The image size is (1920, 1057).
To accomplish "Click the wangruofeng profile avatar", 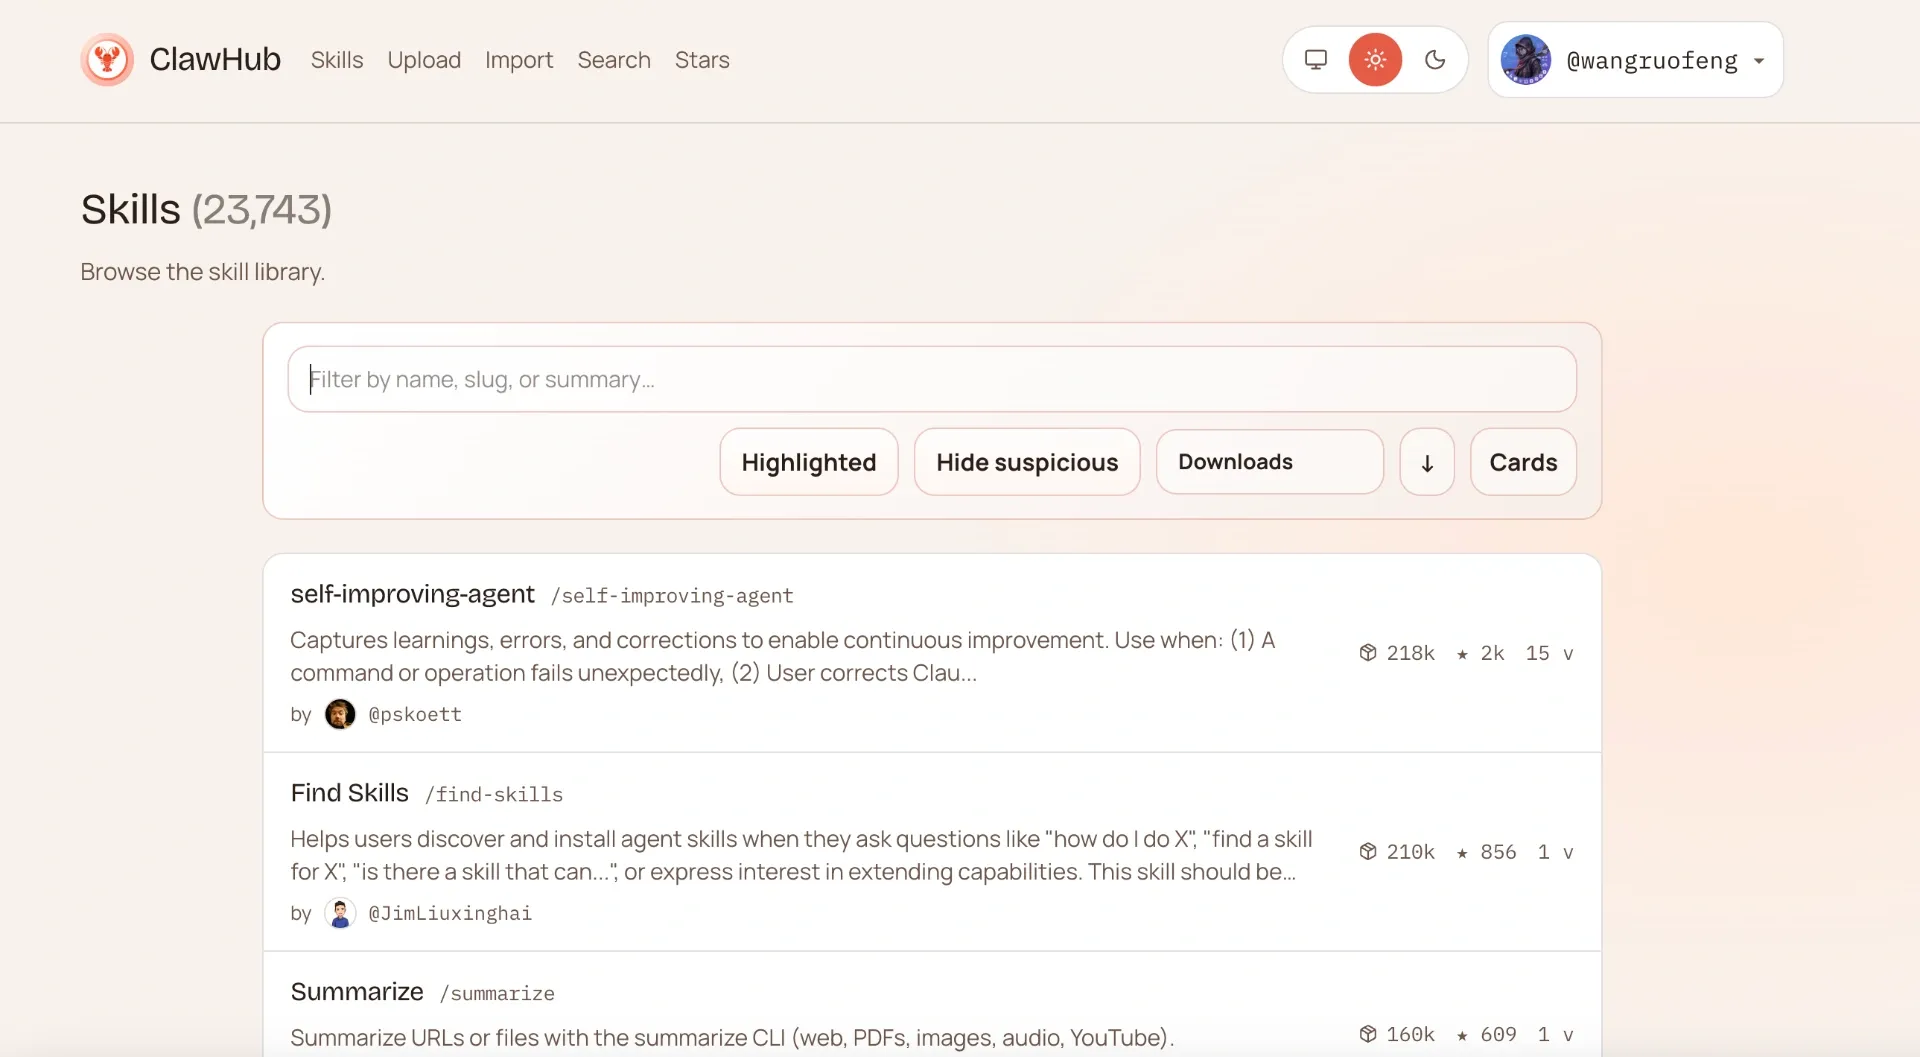I will [1525, 60].
